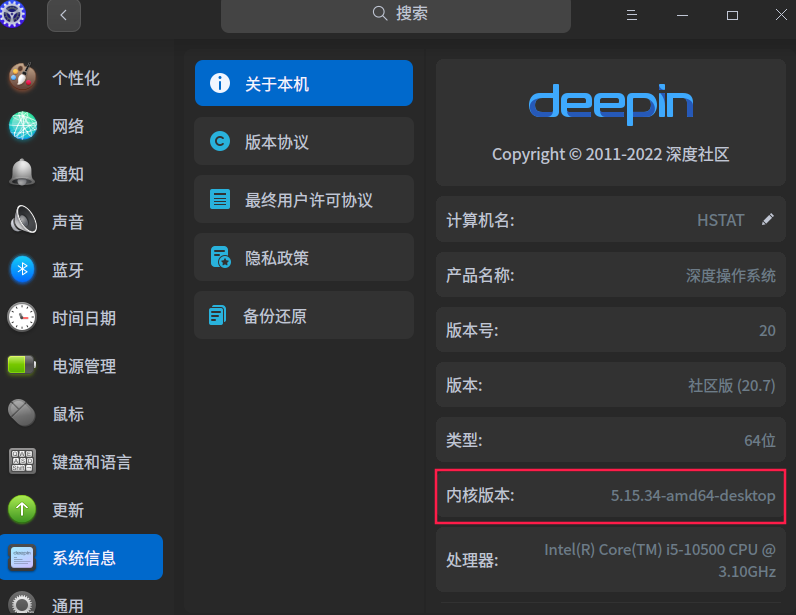Select the 鼠标 mouse icon
This screenshot has height=615, width=796.
click(x=22, y=413)
